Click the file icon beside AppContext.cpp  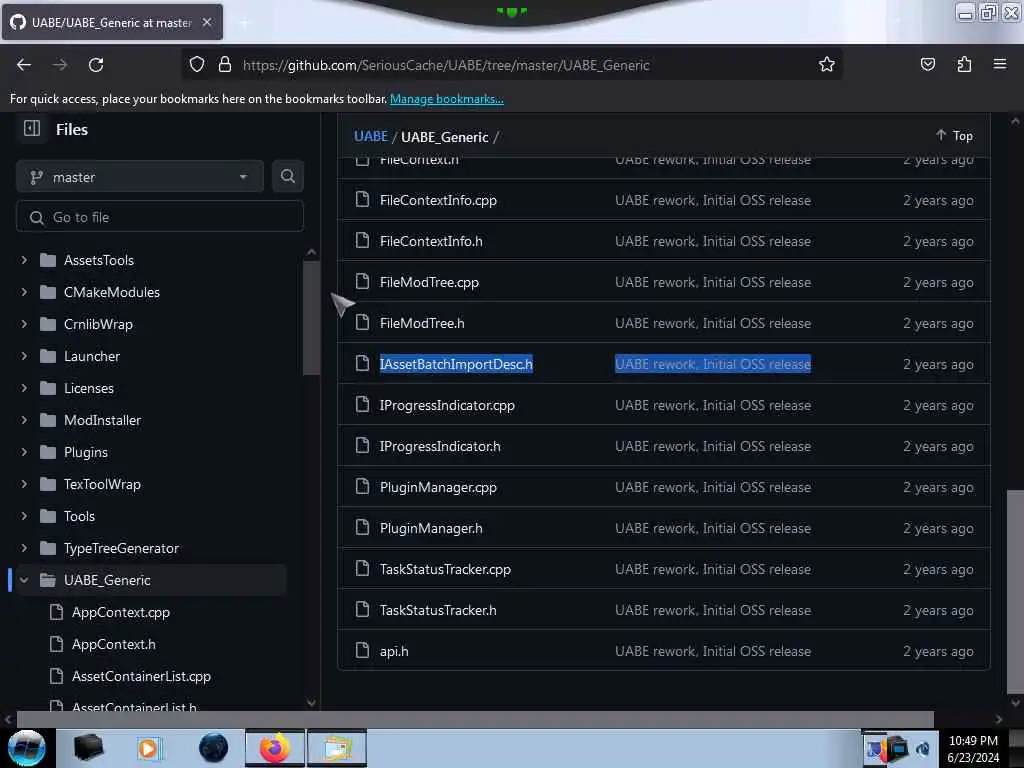pos(57,612)
